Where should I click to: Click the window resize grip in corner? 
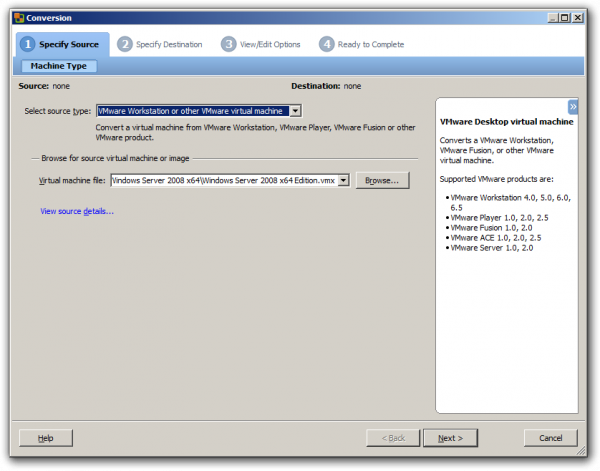point(581,451)
